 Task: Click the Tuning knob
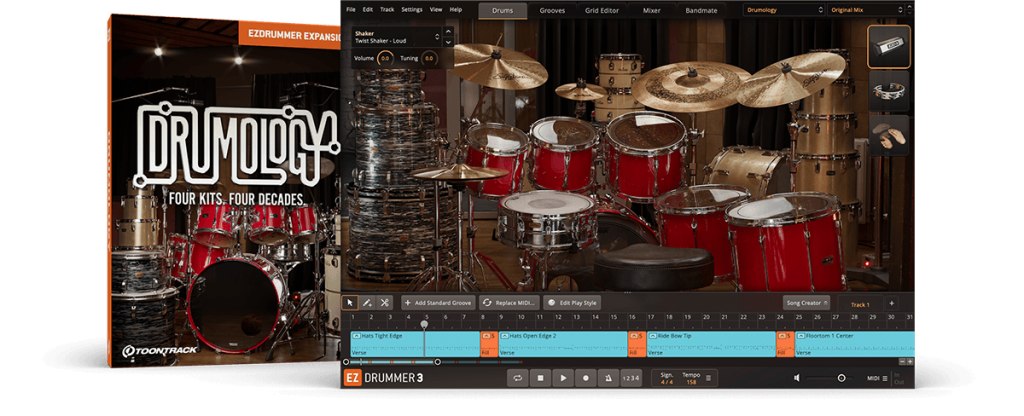click(x=428, y=59)
